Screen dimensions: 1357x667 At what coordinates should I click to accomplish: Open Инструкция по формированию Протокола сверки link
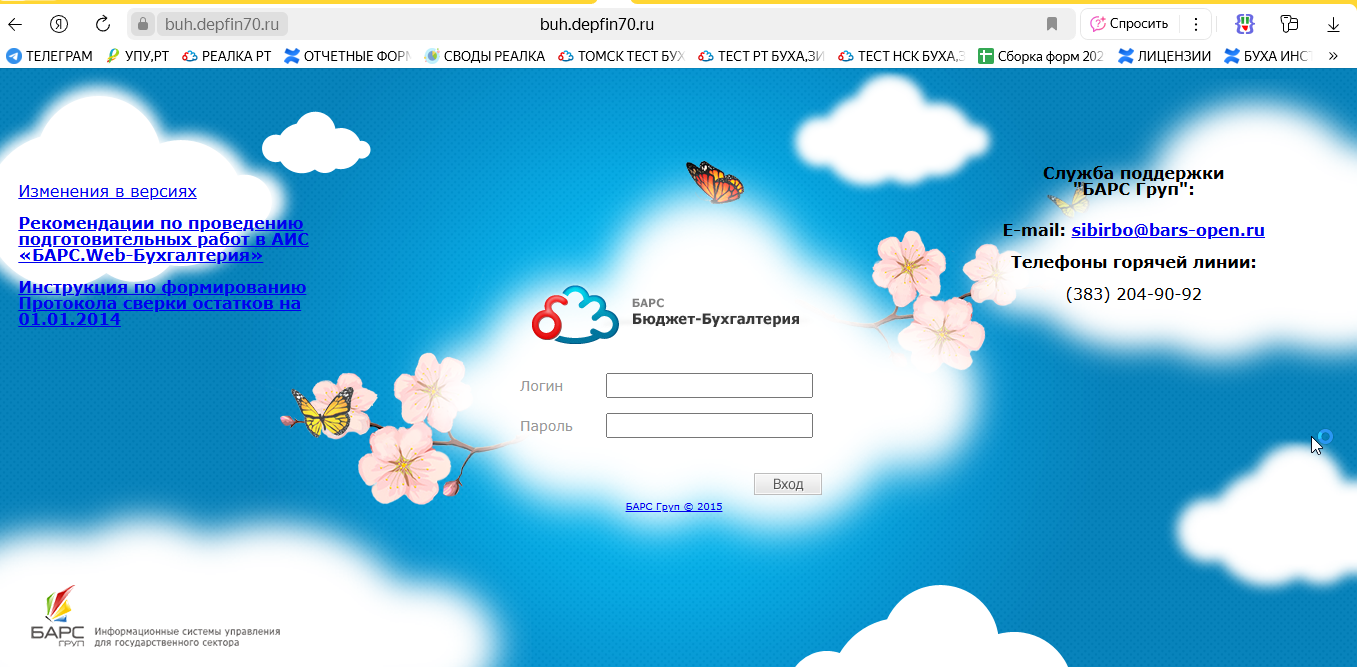click(x=162, y=304)
